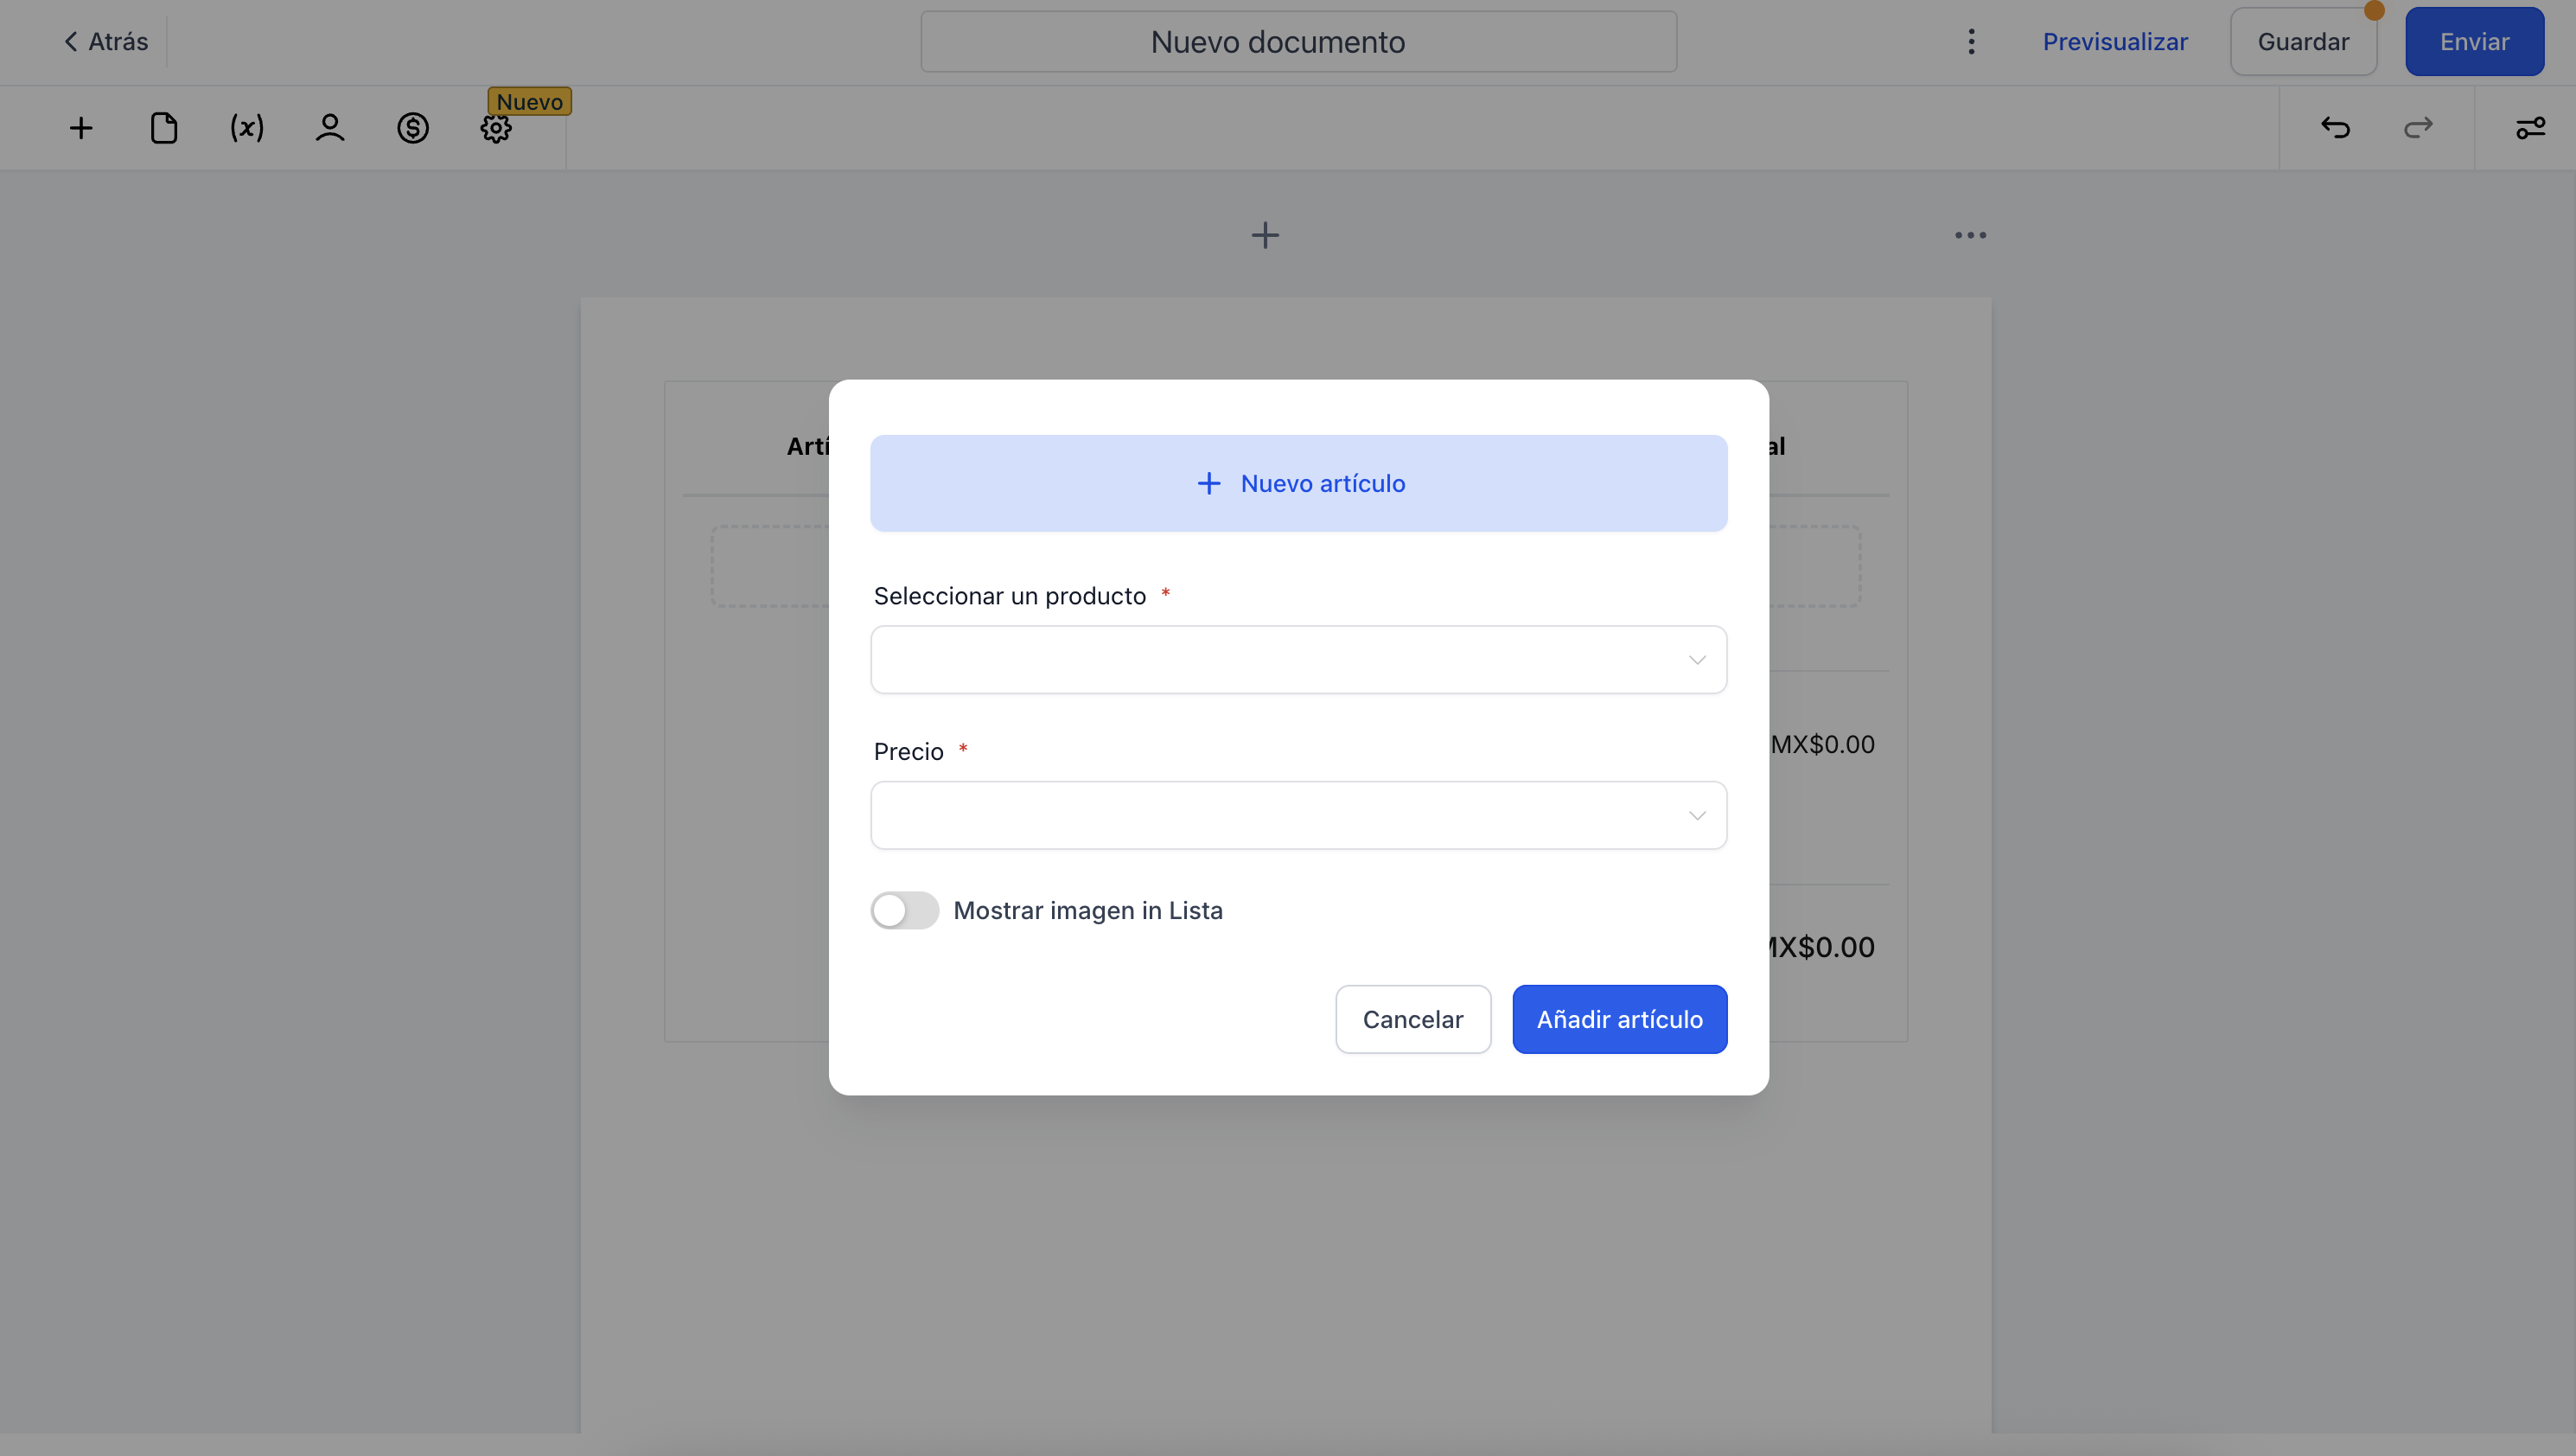Expand the Seleccionar un producto dropdown
Viewport: 2576px width, 1456px height.
(1298, 660)
